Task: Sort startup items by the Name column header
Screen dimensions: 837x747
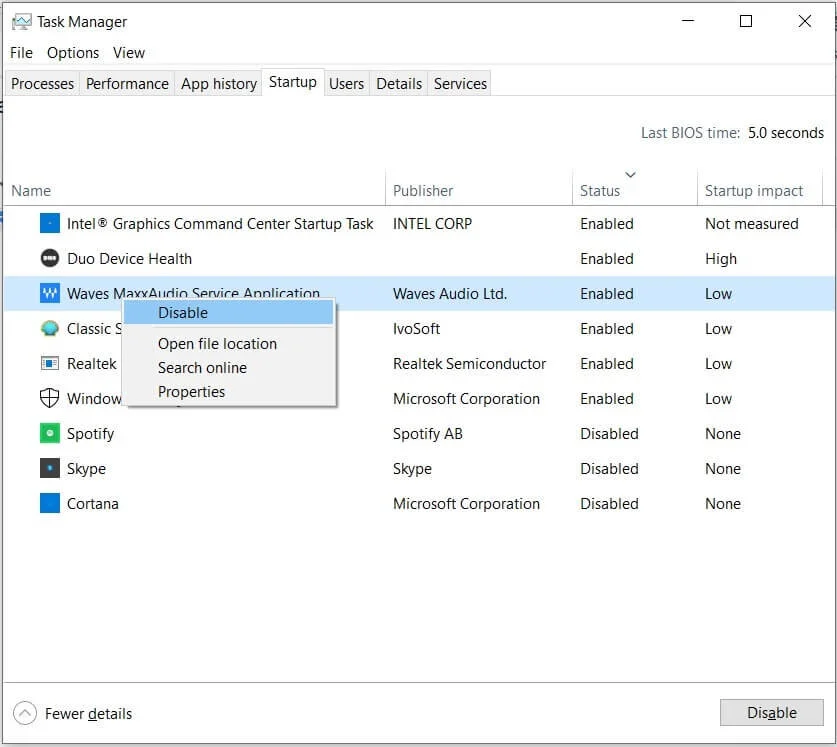Action: point(31,190)
